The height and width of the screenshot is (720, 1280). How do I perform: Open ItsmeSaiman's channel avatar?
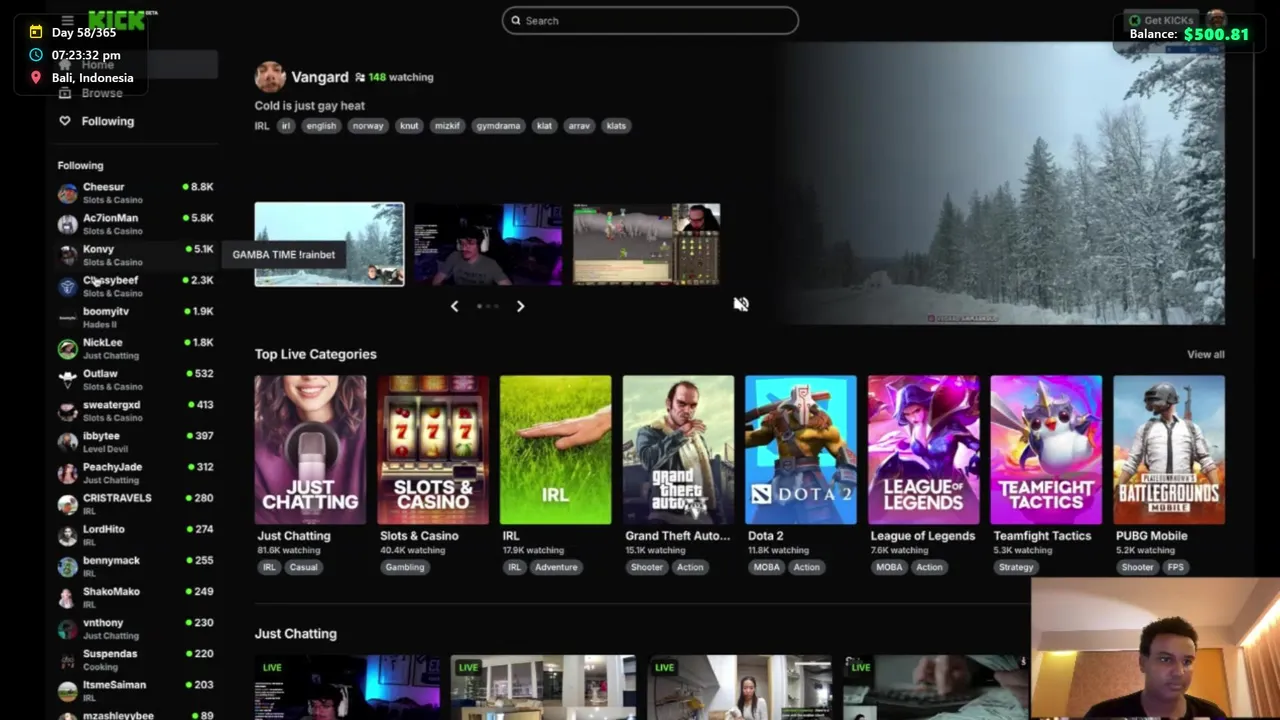(67, 691)
